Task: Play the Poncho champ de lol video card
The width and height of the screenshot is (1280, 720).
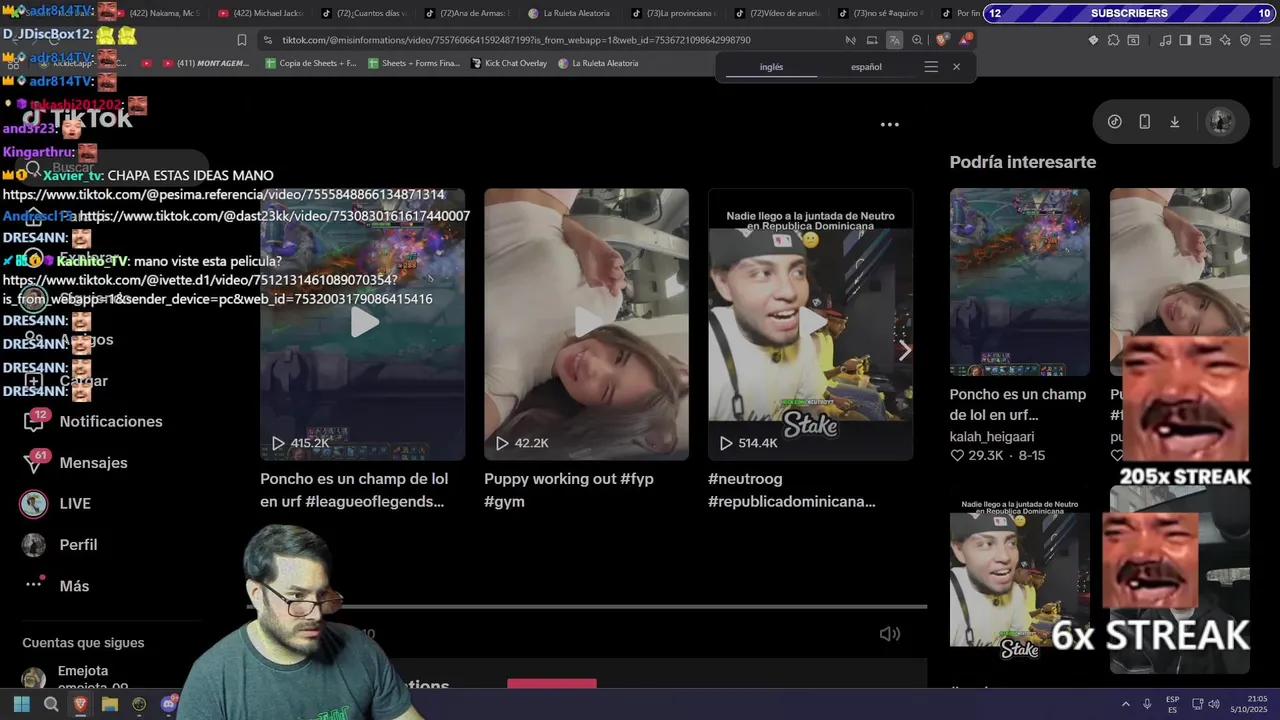Action: (x=363, y=324)
